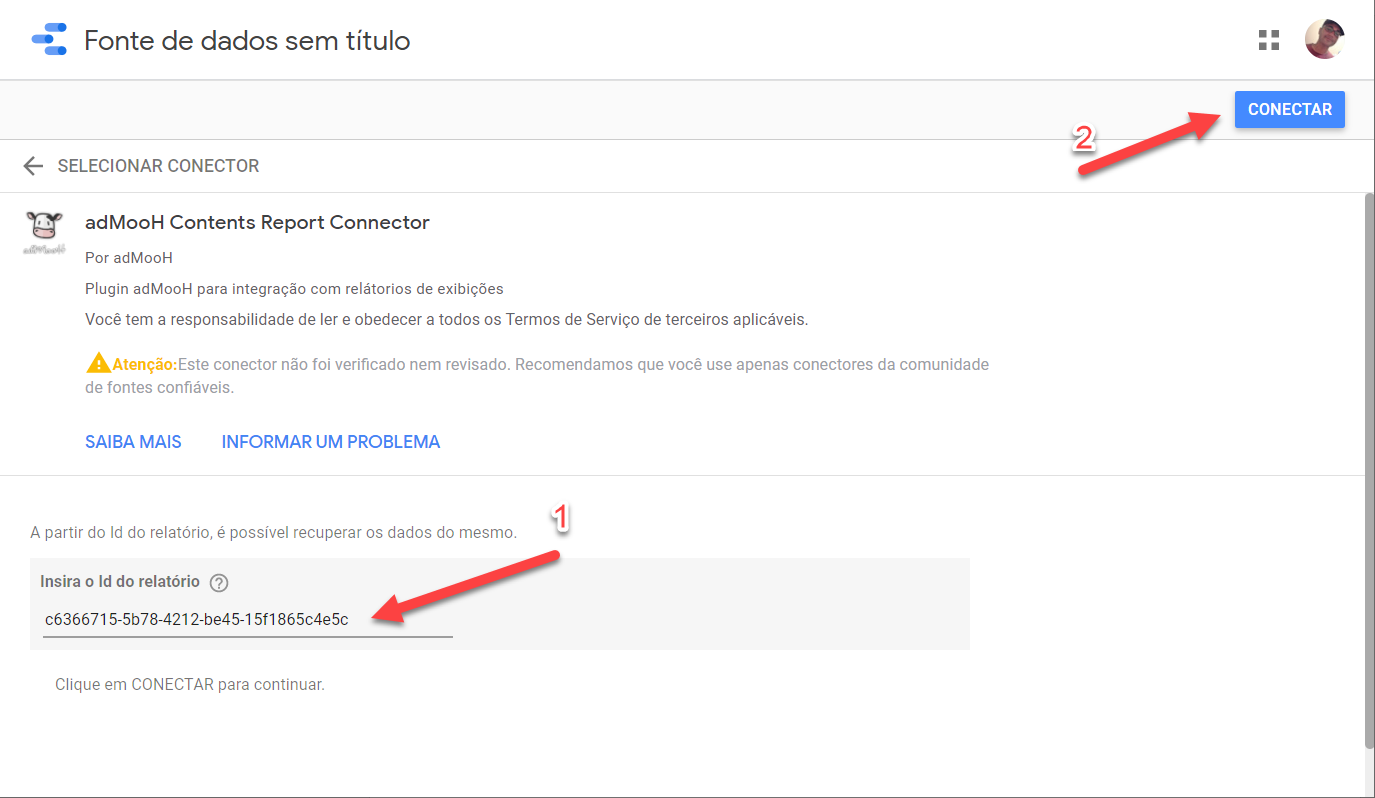Click the Termos de Serviço responsibility sentence
The image size is (1375, 798).
446,320
